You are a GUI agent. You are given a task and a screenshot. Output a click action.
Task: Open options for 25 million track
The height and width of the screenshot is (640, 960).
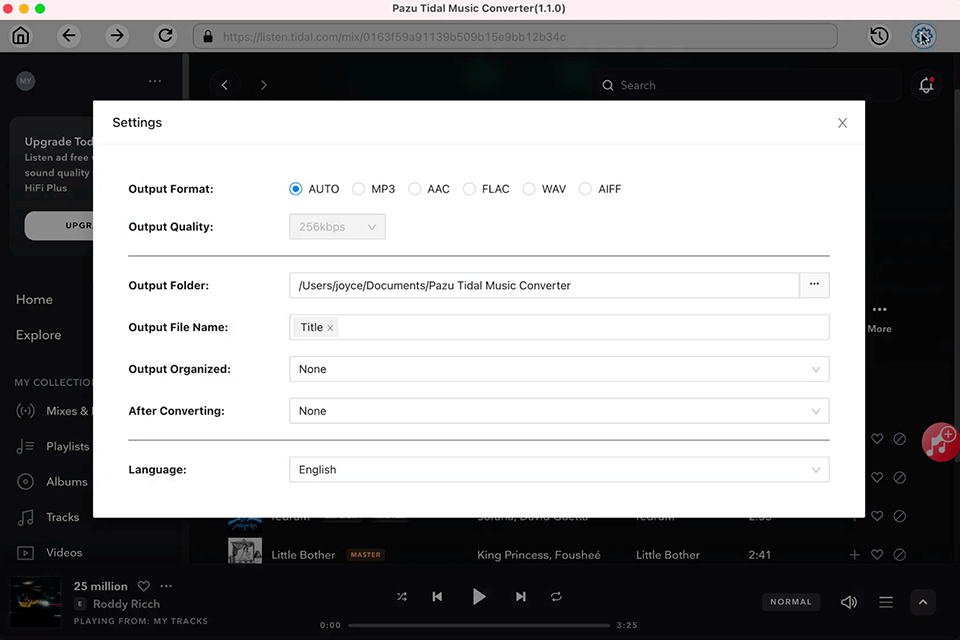click(x=166, y=586)
